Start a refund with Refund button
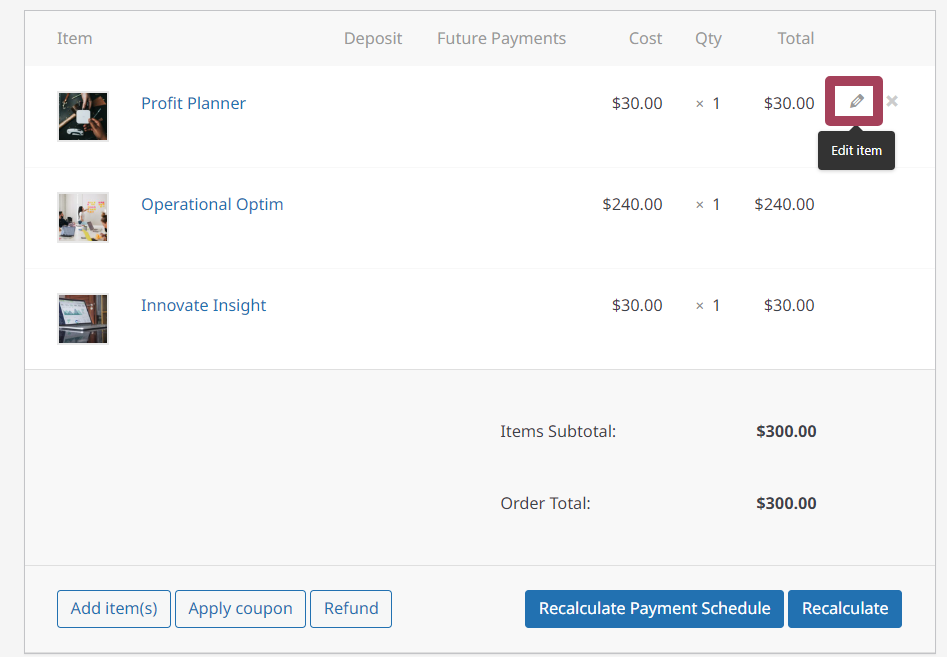This screenshot has height=657, width=947. (351, 608)
